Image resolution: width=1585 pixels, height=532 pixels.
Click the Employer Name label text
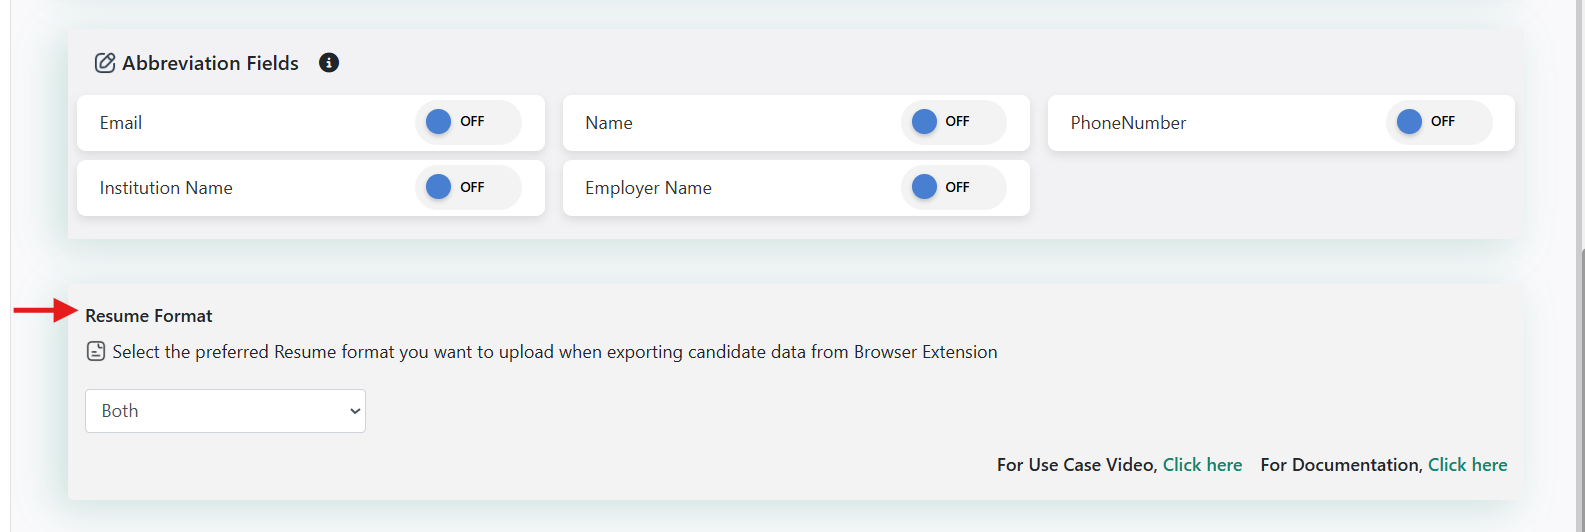click(648, 188)
